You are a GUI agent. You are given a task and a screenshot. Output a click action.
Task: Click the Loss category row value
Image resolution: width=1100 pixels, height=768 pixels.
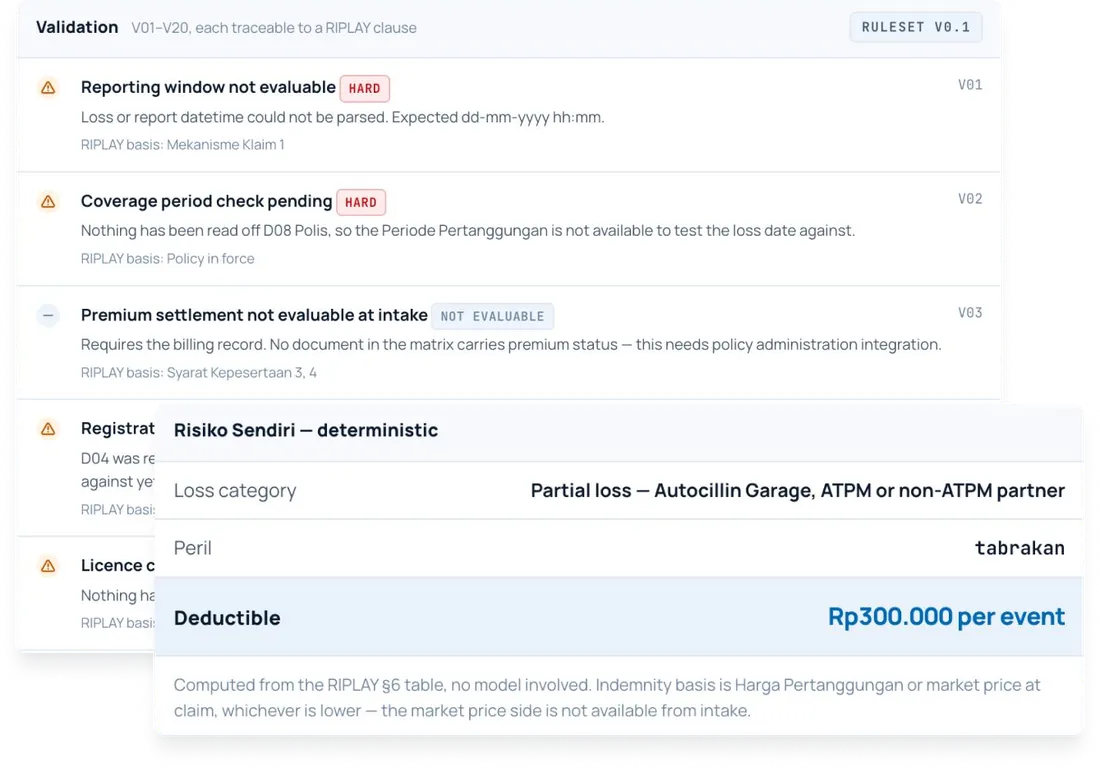pyautogui.click(x=798, y=490)
